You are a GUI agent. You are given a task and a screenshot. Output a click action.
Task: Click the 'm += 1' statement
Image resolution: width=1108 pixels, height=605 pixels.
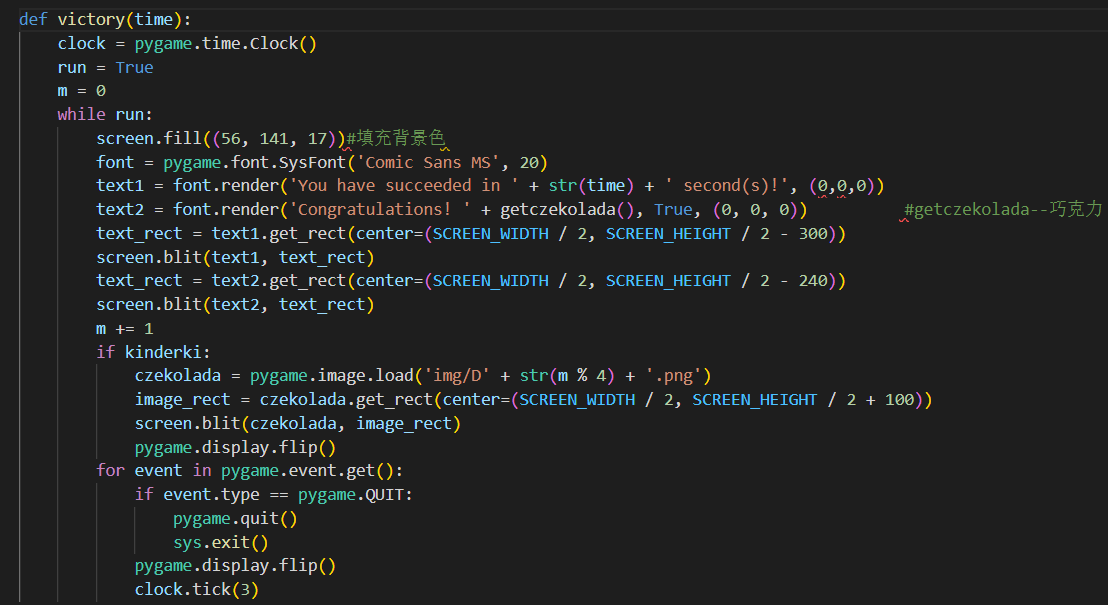tap(124, 328)
